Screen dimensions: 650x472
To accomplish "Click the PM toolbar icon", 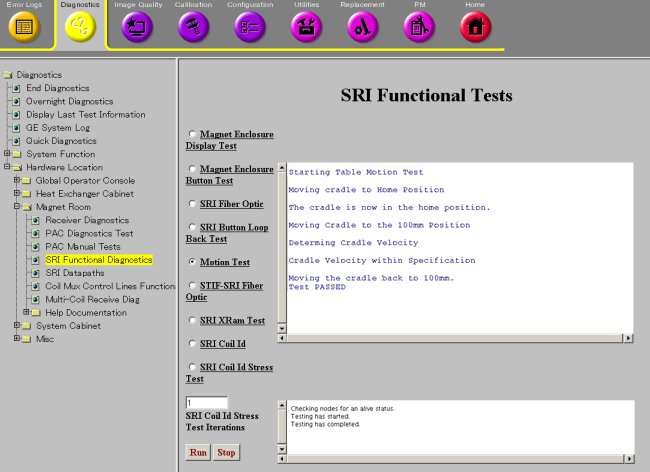I will click(419, 28).
